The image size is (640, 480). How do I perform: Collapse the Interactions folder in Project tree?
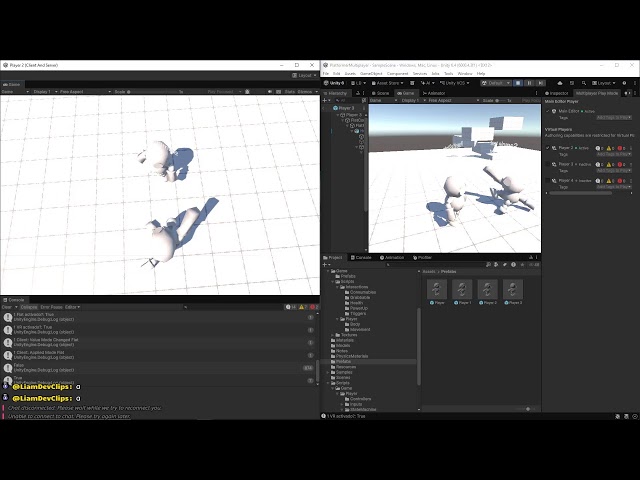(x=337, y=287)
